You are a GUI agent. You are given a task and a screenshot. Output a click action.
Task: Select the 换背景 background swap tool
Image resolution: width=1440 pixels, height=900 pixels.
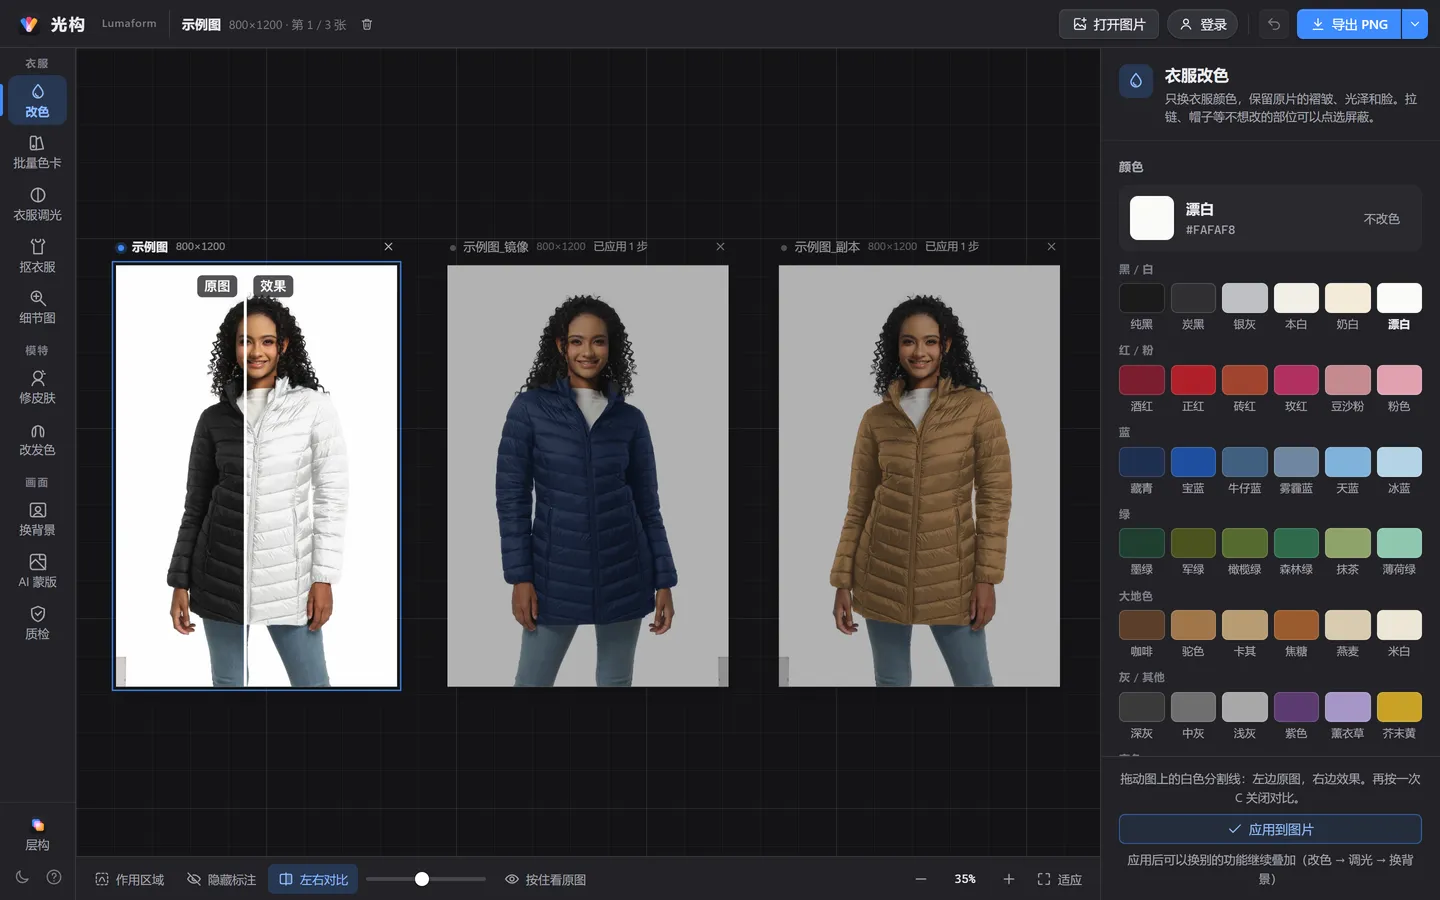[x=37, y=519]
